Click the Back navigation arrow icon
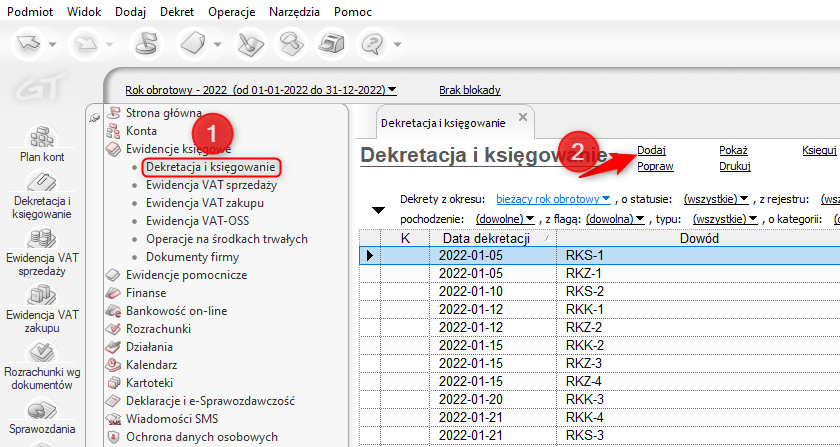Screen dimensions: 840x447 coord(29,44)
